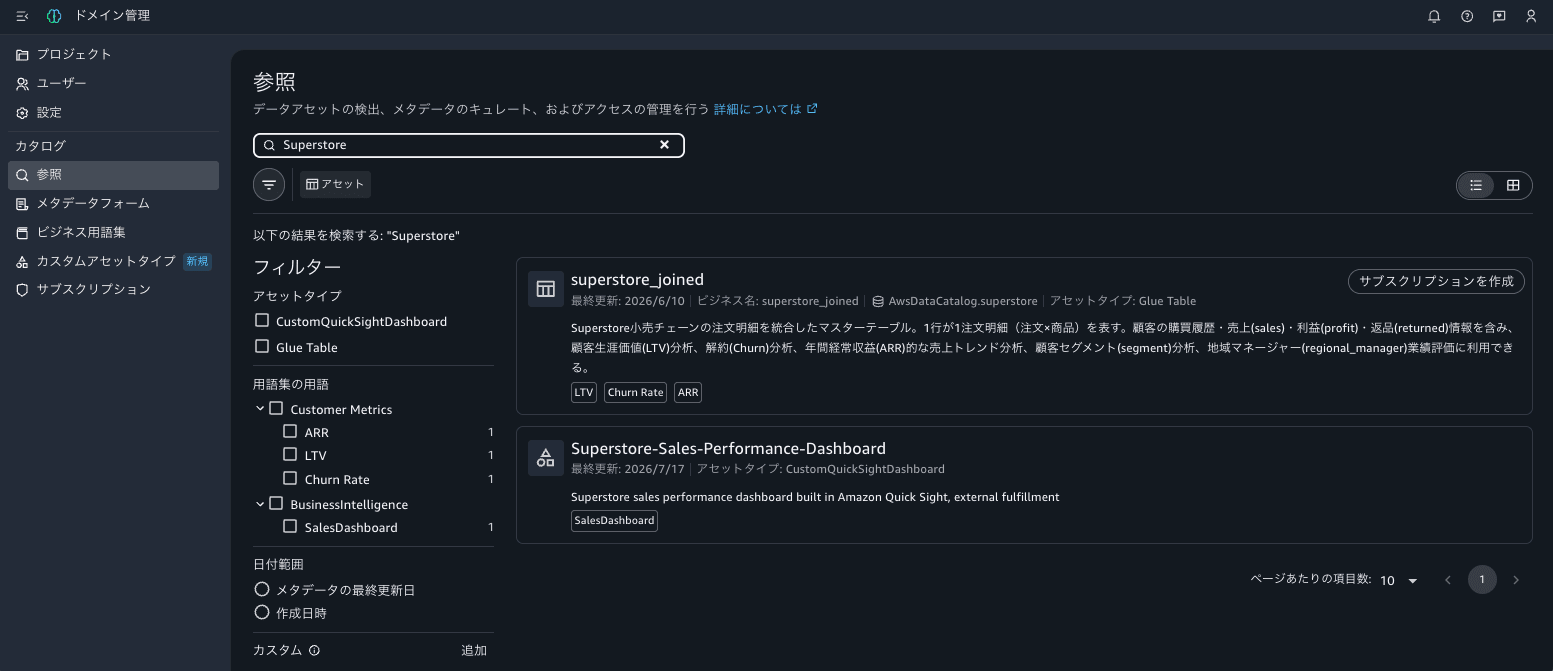Open superstore_joined asset title
Viewport: 1553px width, 671px height.
637,280
